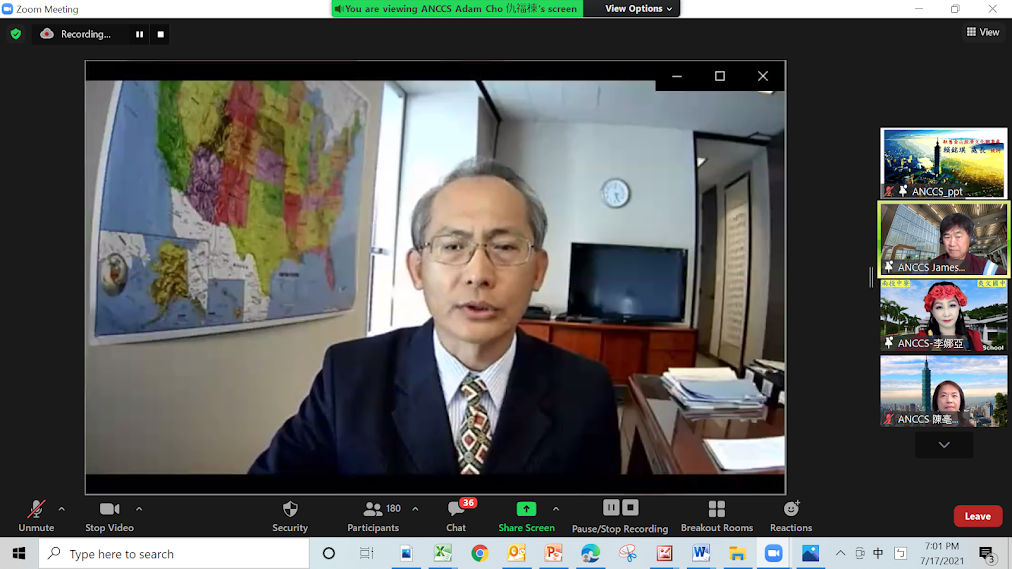Screen dimensions: 1012x569
Task: Open the Participants panel
Action: (373, 516)
